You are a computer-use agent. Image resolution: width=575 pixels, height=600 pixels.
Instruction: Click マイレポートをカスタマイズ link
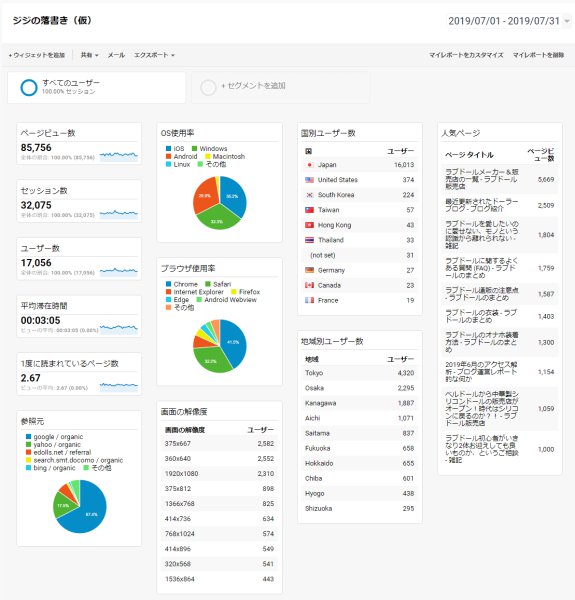(466, 55)
